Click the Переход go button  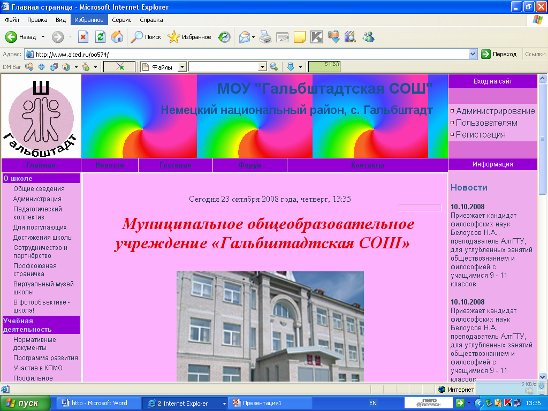tap(500, 54)
